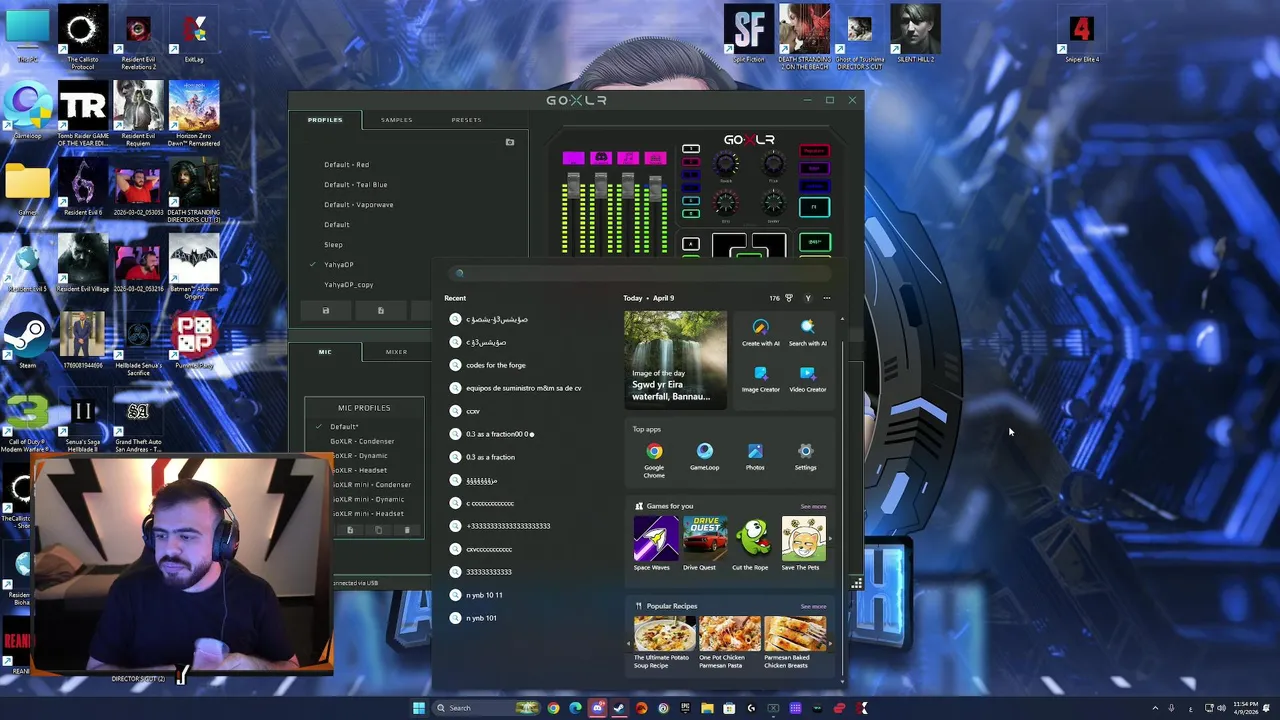Click See more for Popular Recipes
Viewport: 1280px width, 720px height.
tap(813, 607)
